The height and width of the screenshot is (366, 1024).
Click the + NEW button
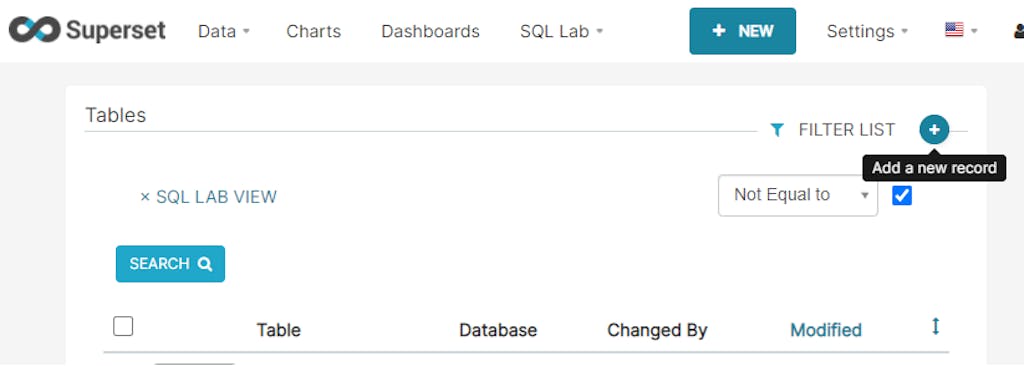[743, 31]
